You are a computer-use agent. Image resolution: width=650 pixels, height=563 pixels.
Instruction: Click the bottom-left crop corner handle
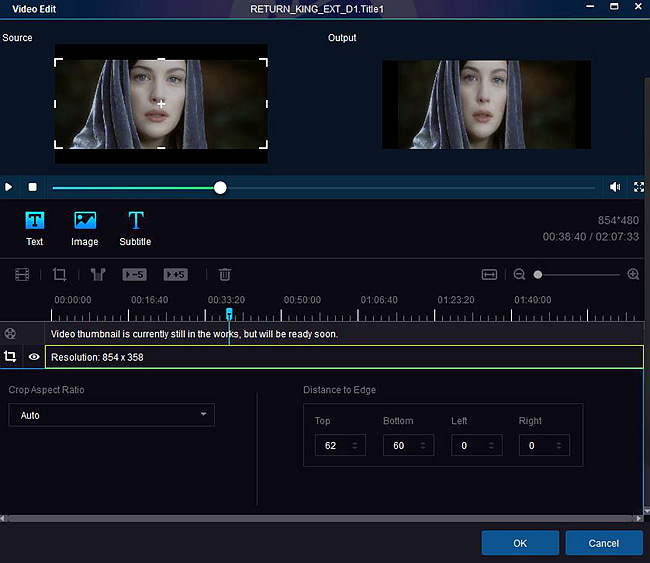point(58,144)
